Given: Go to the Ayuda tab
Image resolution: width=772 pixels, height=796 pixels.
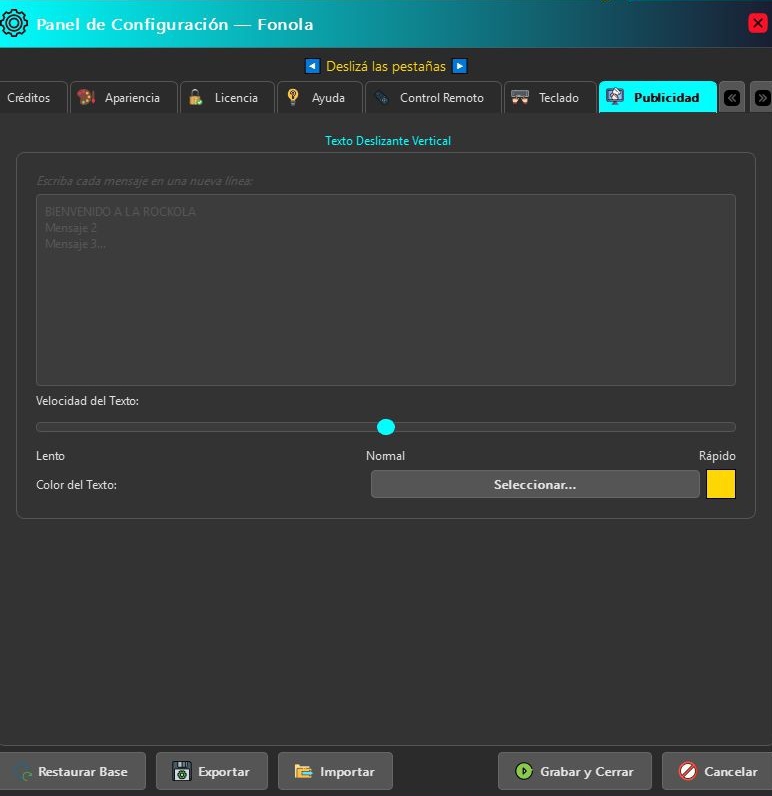Looking at the screenshot, I should click(x=320, y=97).
